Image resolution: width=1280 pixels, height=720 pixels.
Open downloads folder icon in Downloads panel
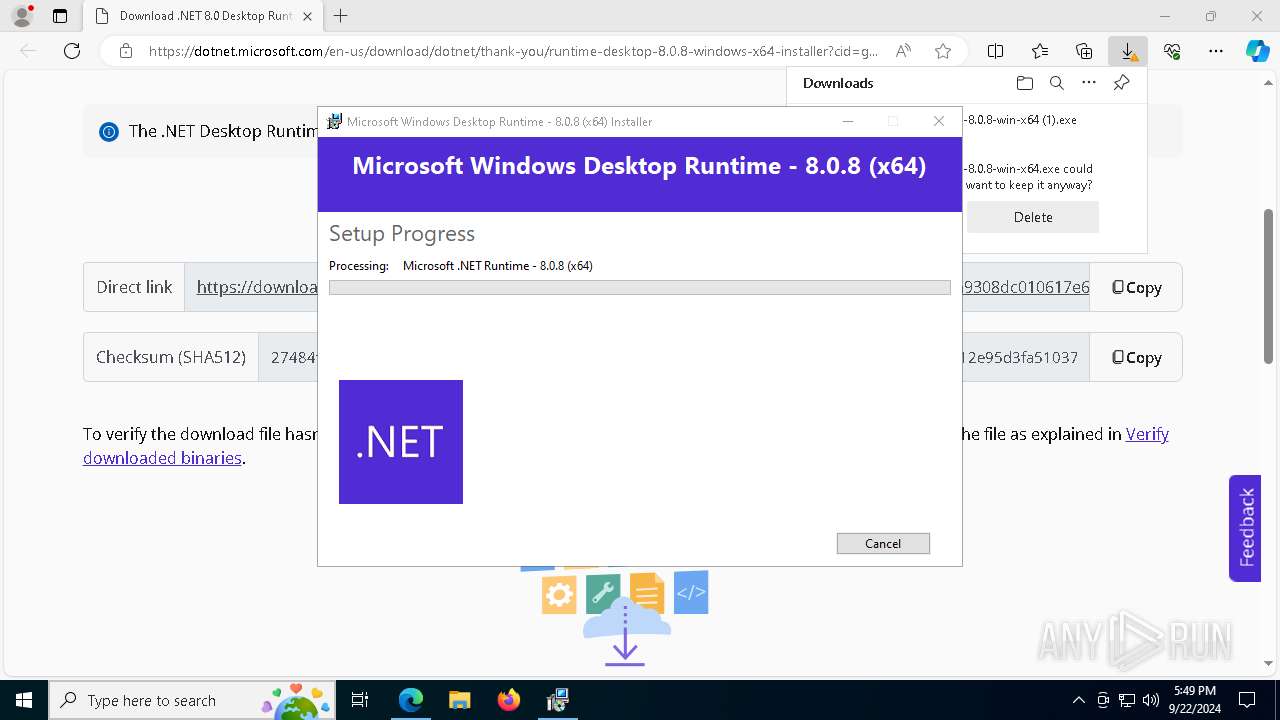tap(1024, 83)
